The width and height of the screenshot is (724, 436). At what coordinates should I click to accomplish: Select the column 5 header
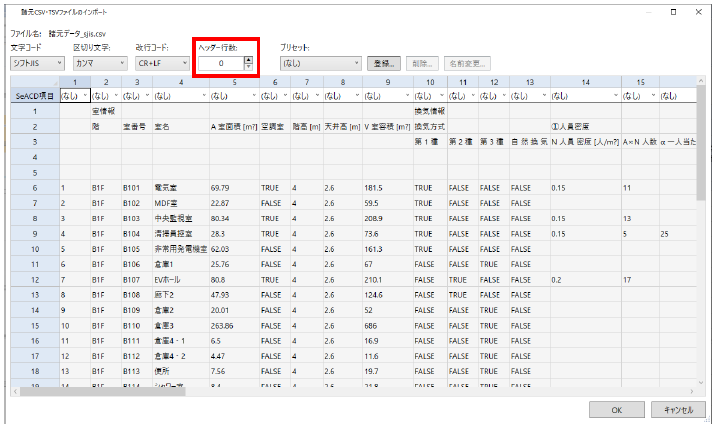[233, 82]
